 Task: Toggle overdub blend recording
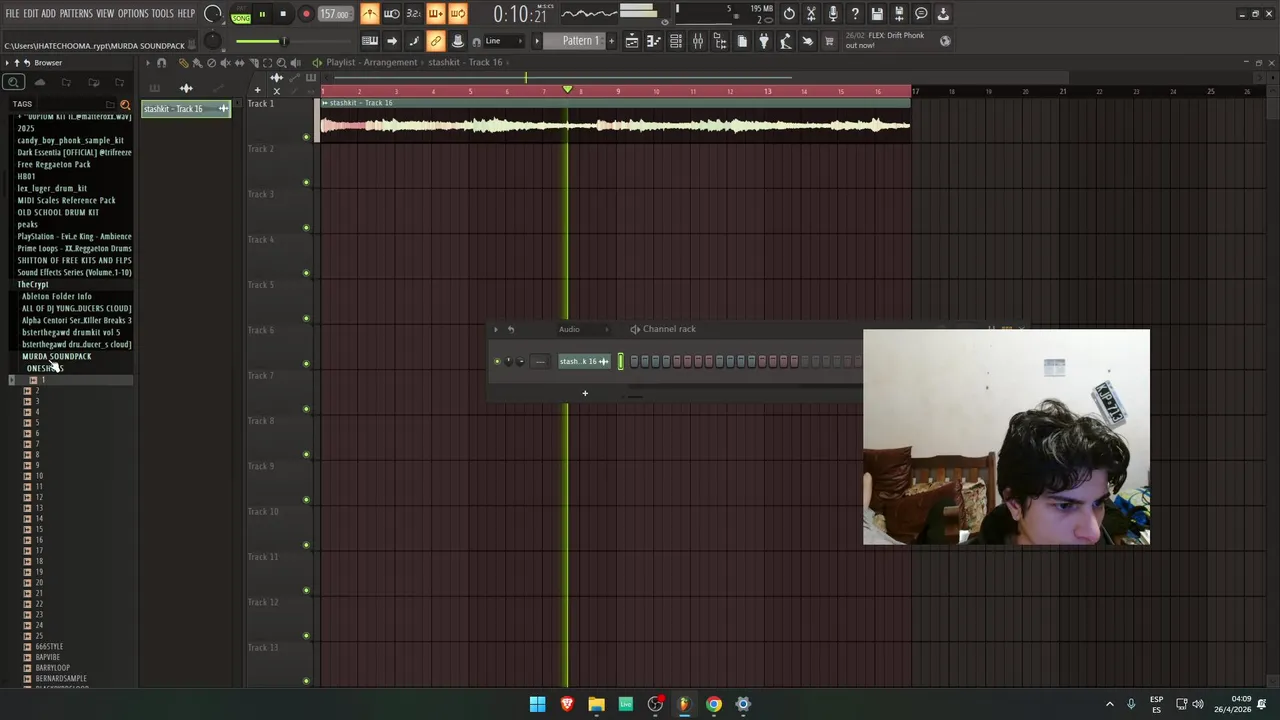435,14
